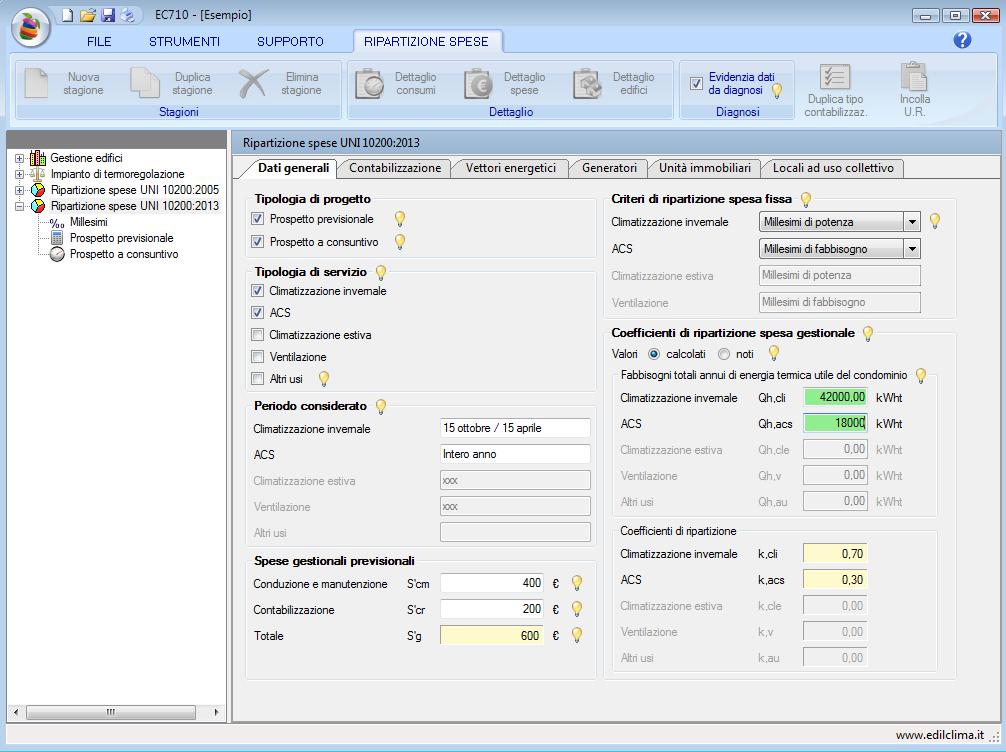This screenshot has height=752, width=1006.
Task: Click Nuova stagione toolbar icon
Action: click(37, 83)
